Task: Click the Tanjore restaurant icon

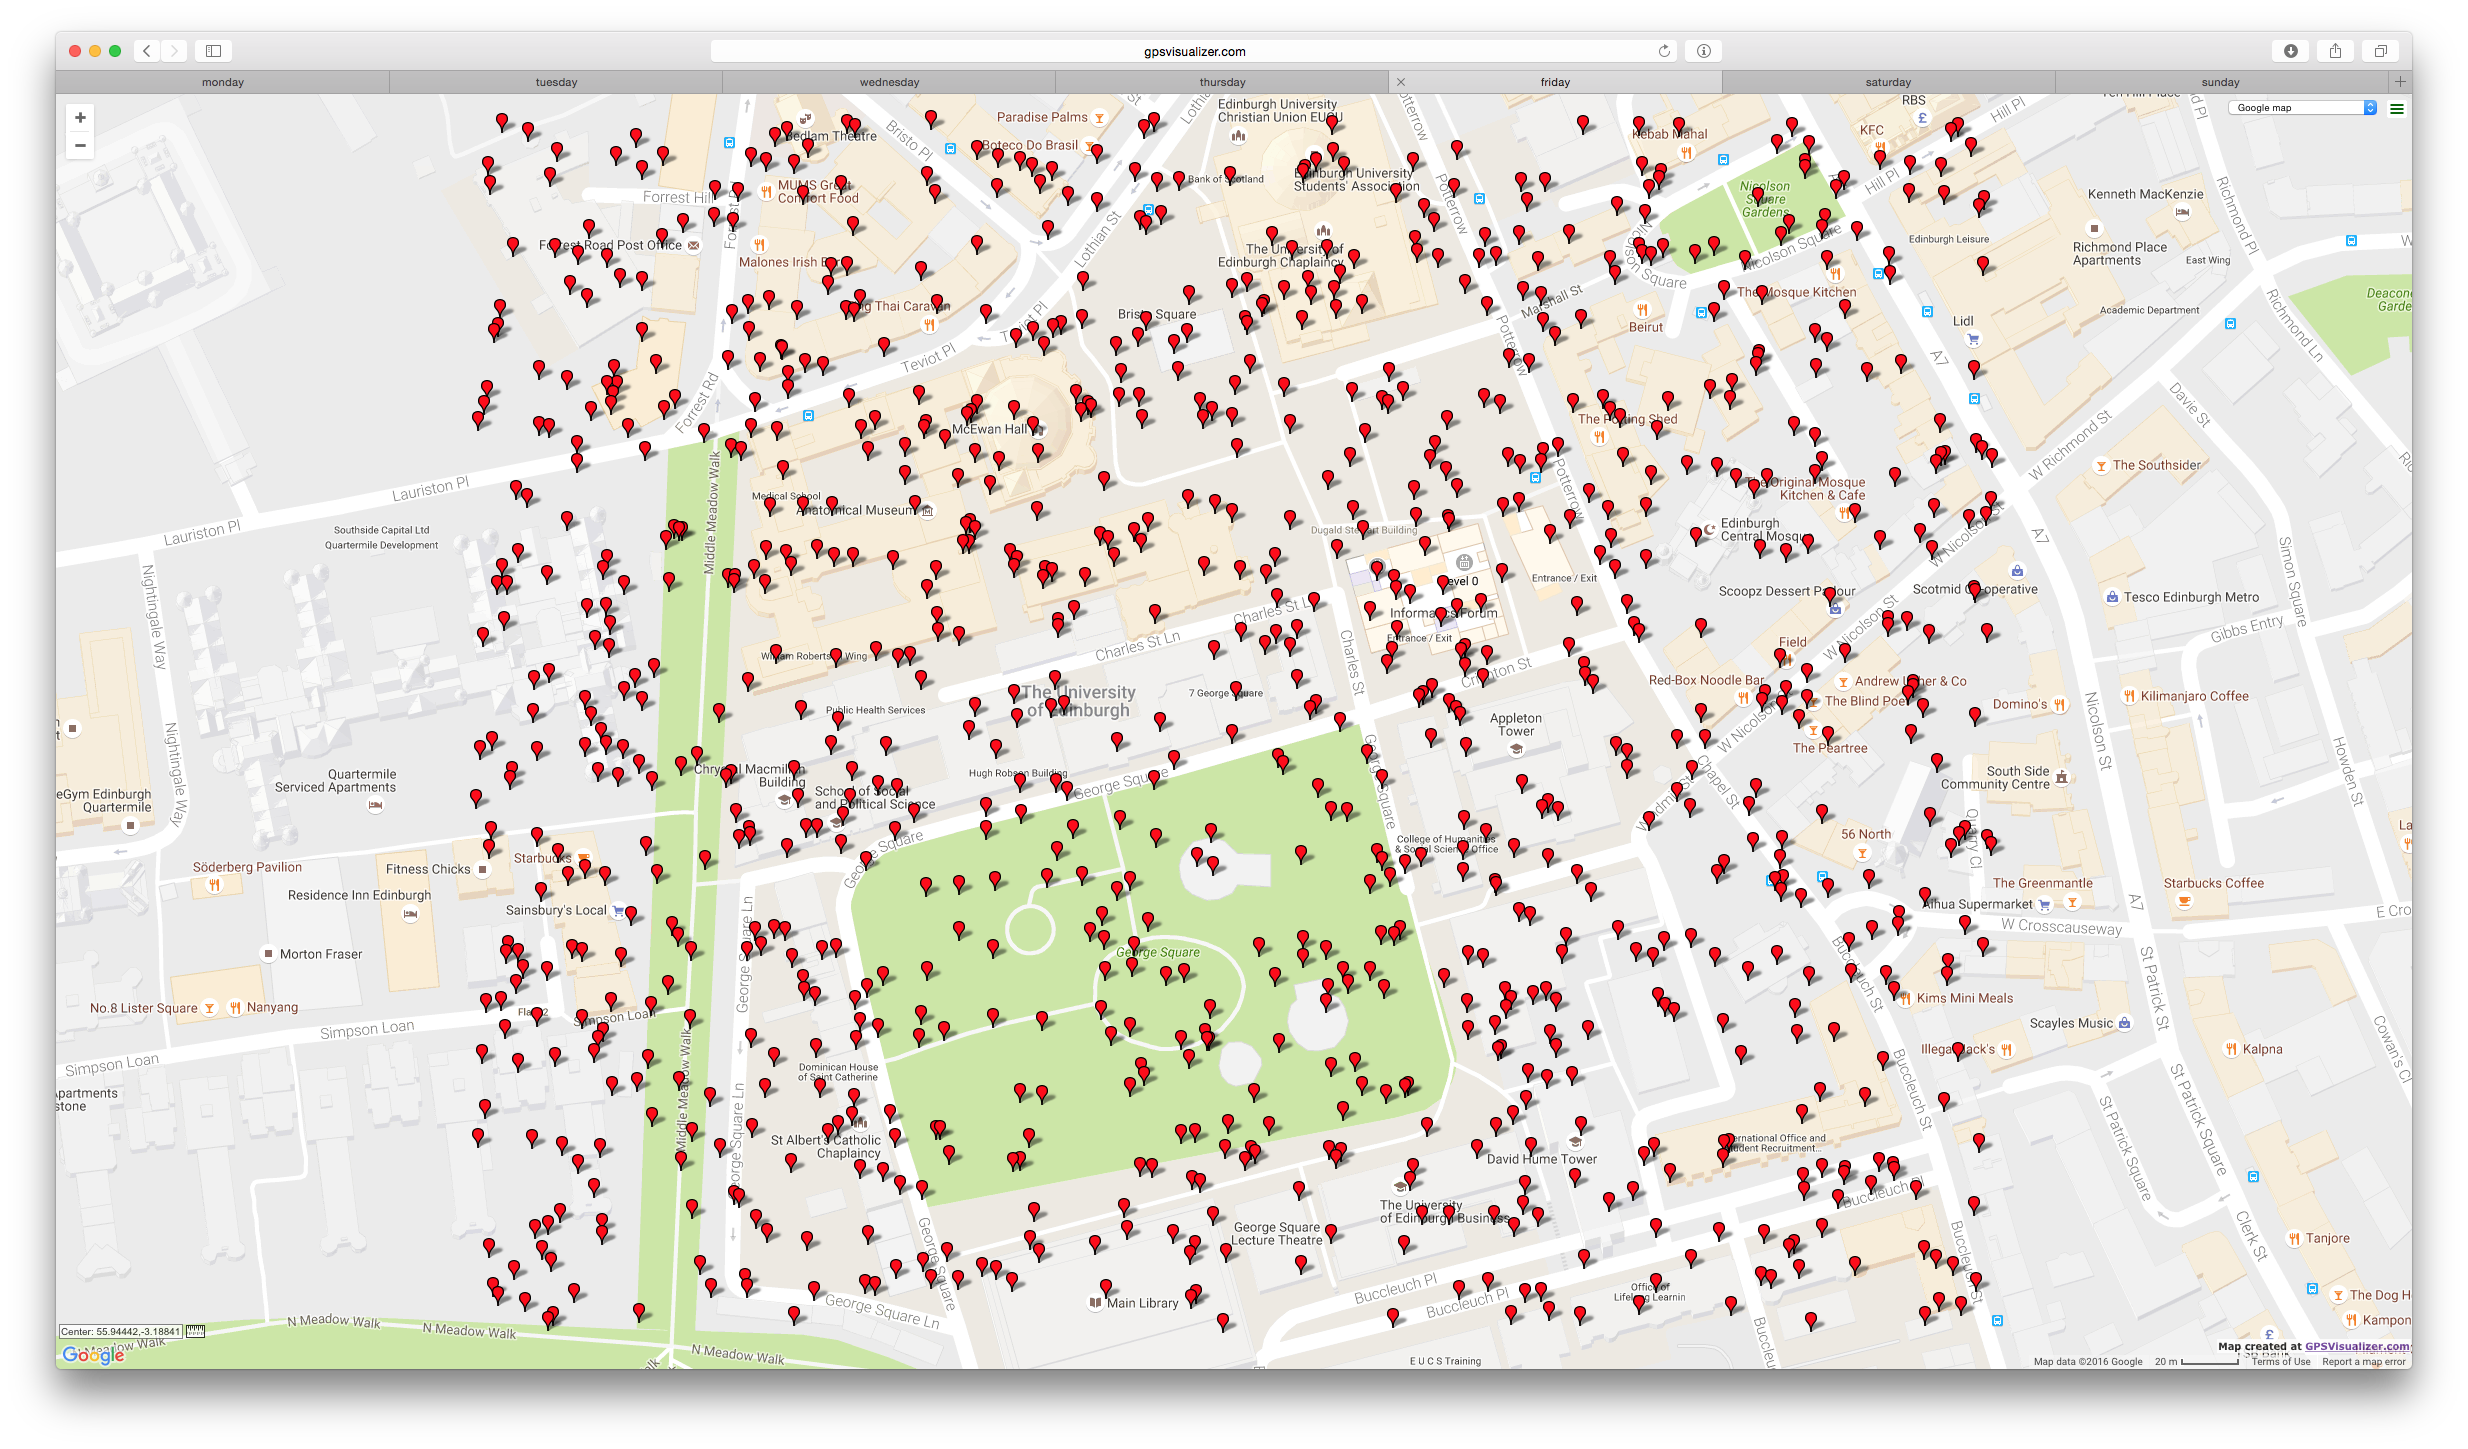Action: (2294, 1238)
